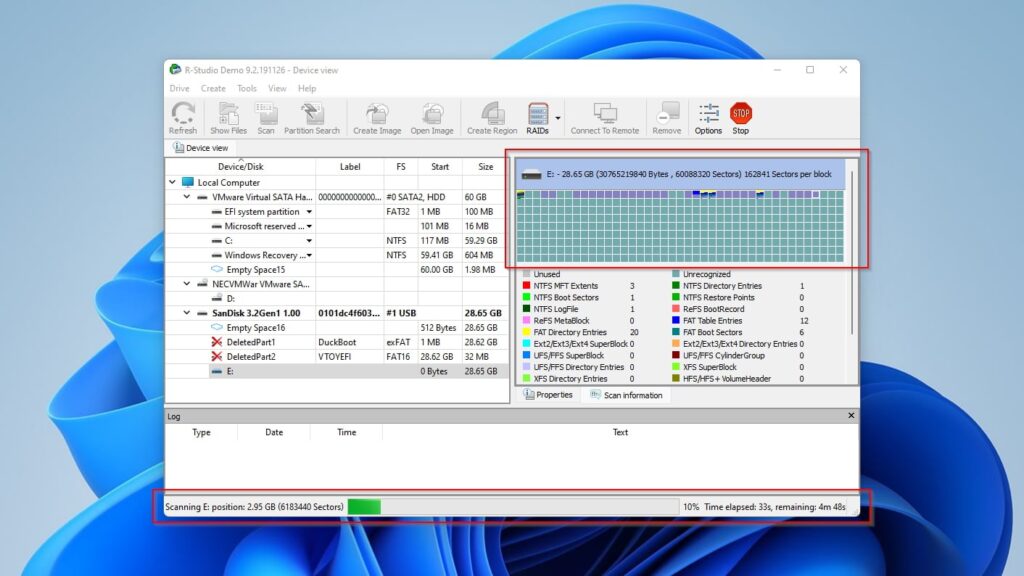Stop the running scan

coord(741,118)
